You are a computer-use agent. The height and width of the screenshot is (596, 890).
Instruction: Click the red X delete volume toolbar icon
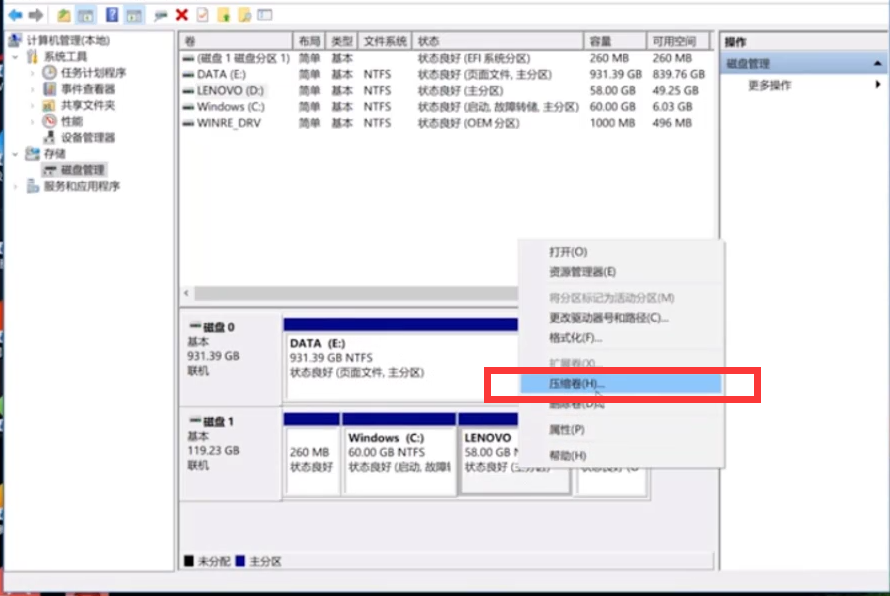181,14
